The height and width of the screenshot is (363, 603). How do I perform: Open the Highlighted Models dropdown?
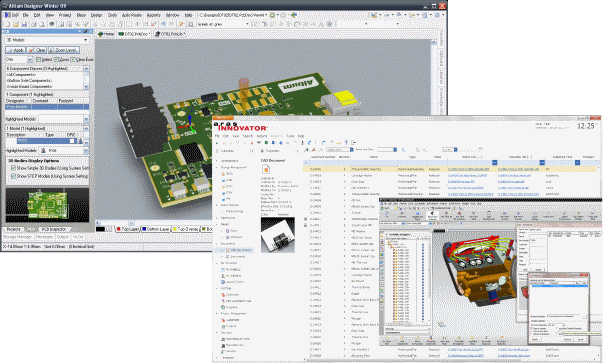[x=86, y=119]
